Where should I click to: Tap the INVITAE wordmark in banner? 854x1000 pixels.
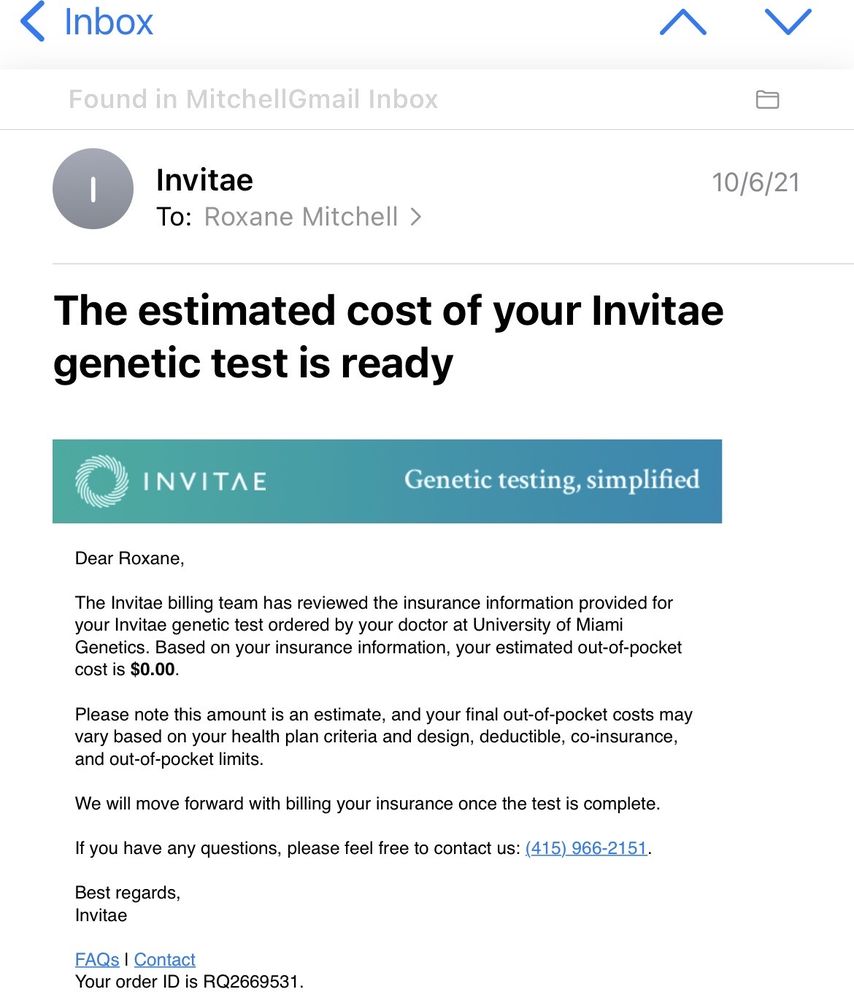205,482
